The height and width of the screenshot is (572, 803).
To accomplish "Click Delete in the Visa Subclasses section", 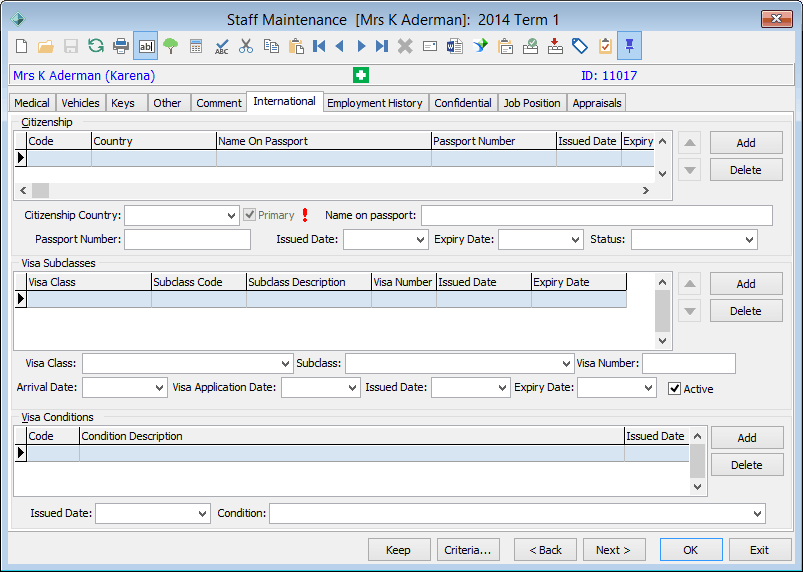I will click(x=746, y=311).
